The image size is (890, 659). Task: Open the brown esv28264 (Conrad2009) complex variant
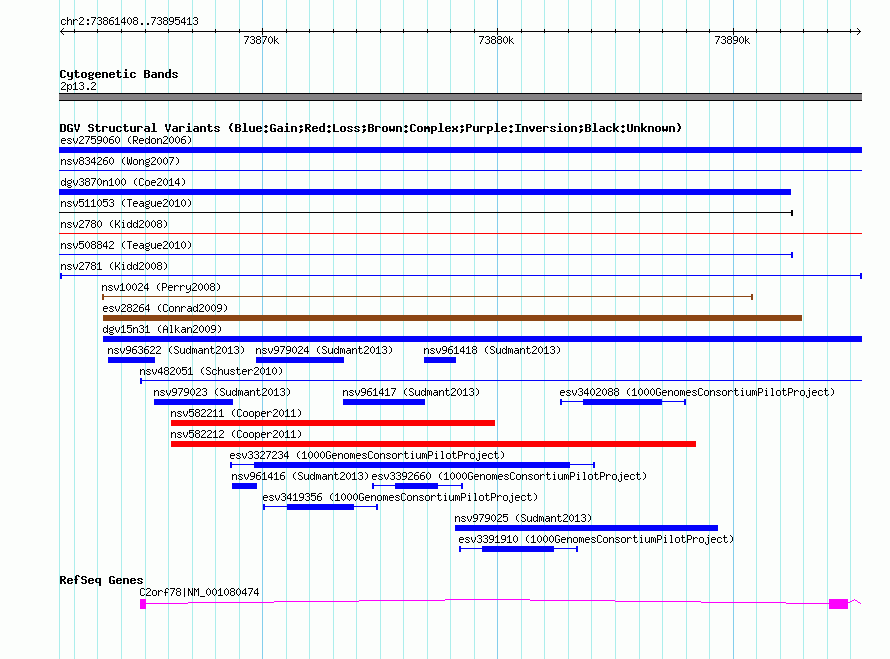(452, 318)
